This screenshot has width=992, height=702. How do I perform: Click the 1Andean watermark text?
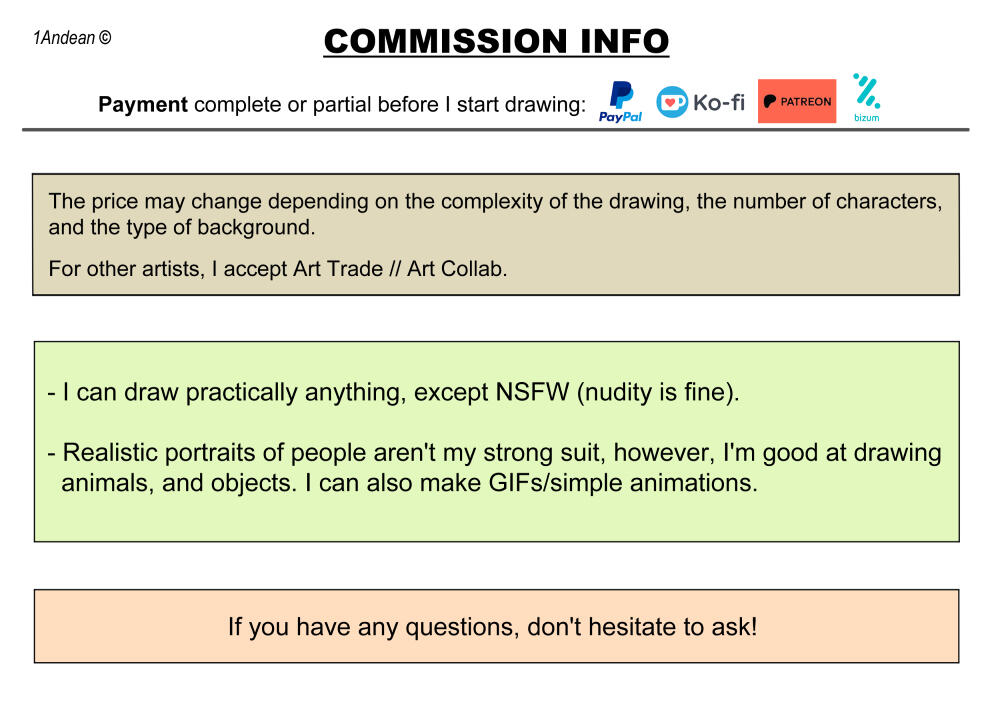[64, 38]
